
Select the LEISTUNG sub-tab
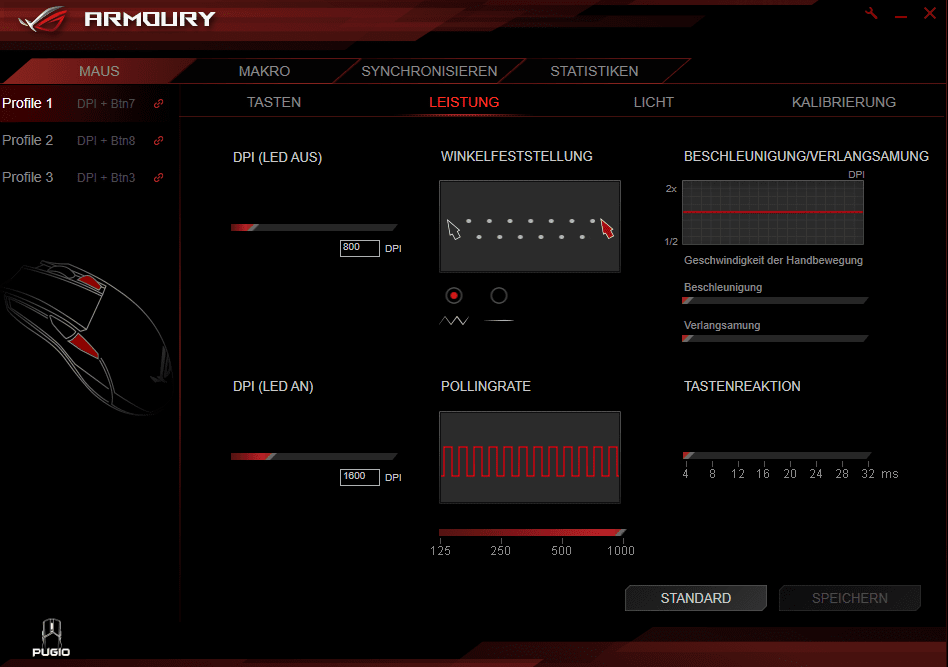tap(464, 102)
